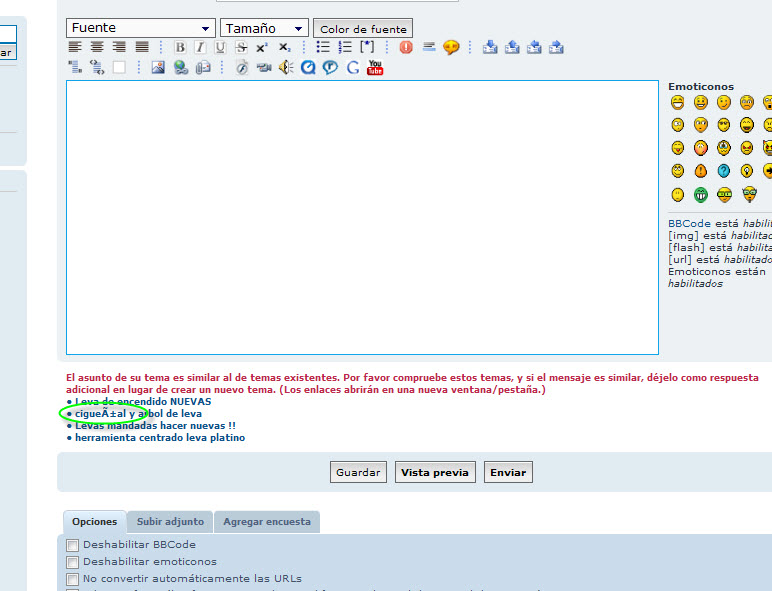Viewport: 772px width, 591px height.
Task: Open topic Leva de encendido NUEVAS
Action: click(x=143, y=401)
